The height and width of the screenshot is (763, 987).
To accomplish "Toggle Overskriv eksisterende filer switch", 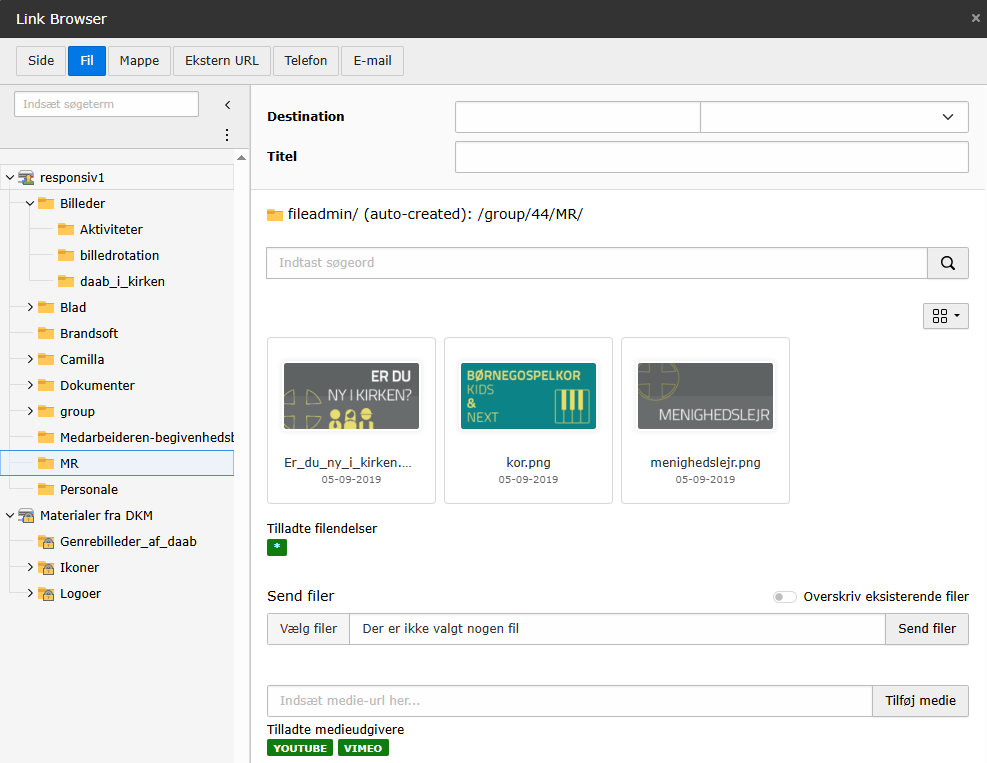I will [x=785, y=597].
